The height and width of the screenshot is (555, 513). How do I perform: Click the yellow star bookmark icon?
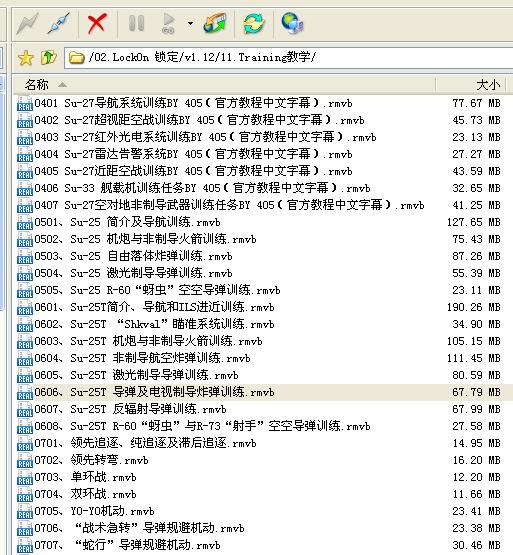pyautogui.click(x=26, y=58)
